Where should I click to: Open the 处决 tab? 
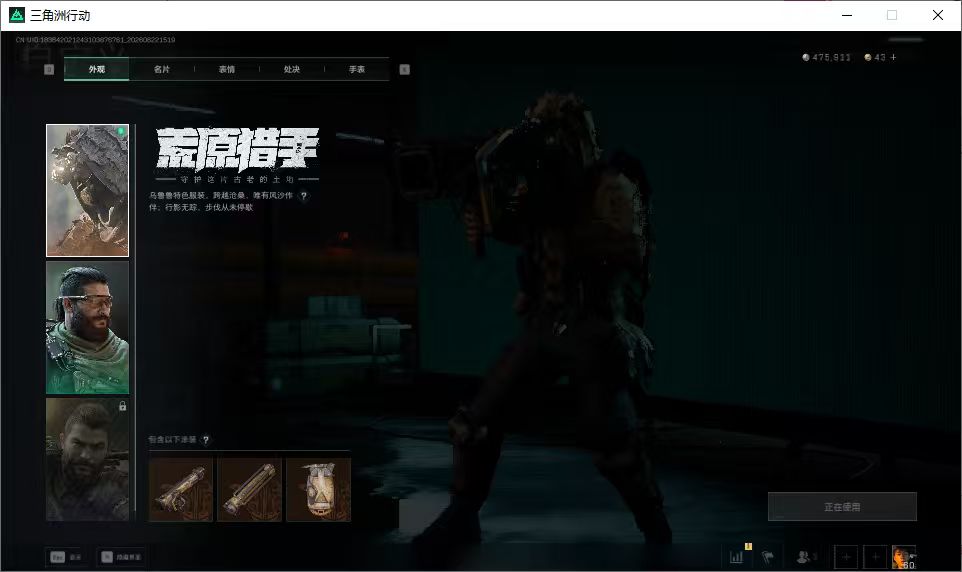click(291, 69)
